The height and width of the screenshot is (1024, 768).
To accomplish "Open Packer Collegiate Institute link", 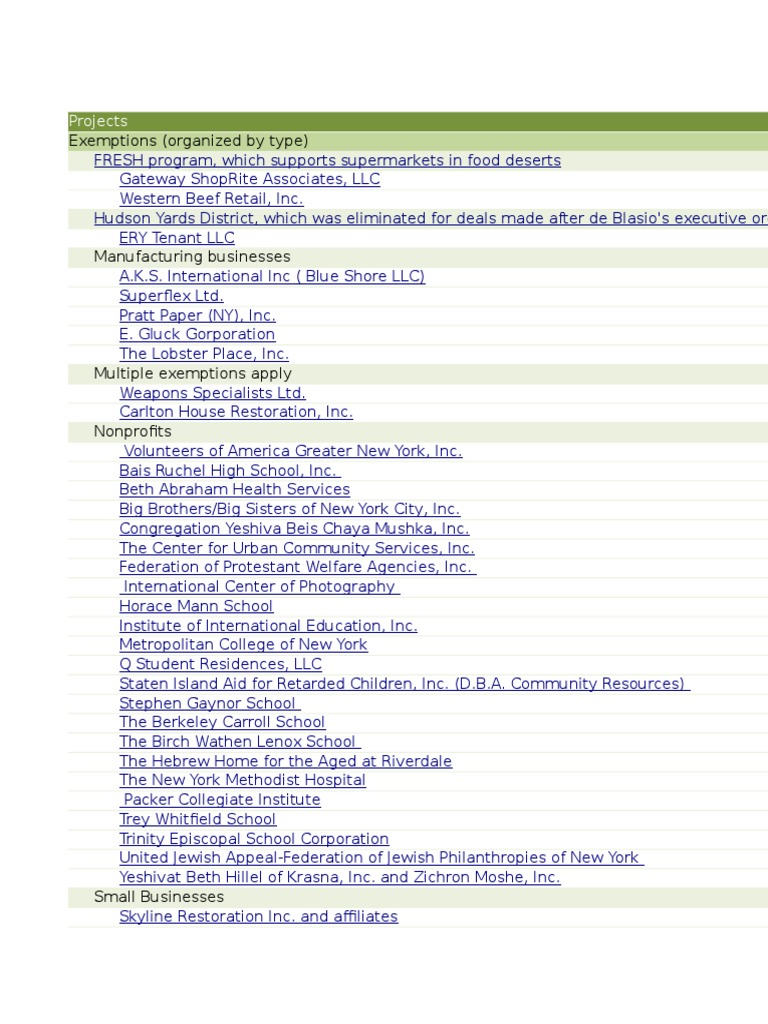I will (x=219, y=801).
